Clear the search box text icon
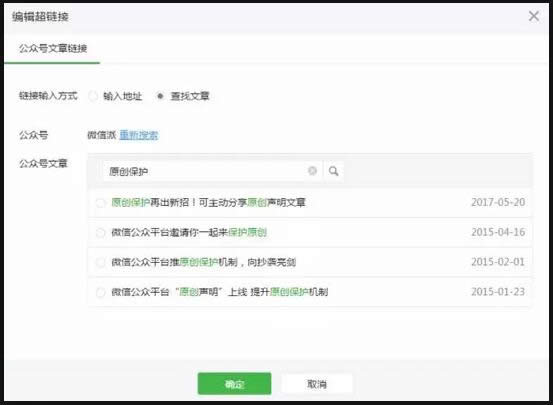This screenshot has width=553, height=405. pos(312,171)
